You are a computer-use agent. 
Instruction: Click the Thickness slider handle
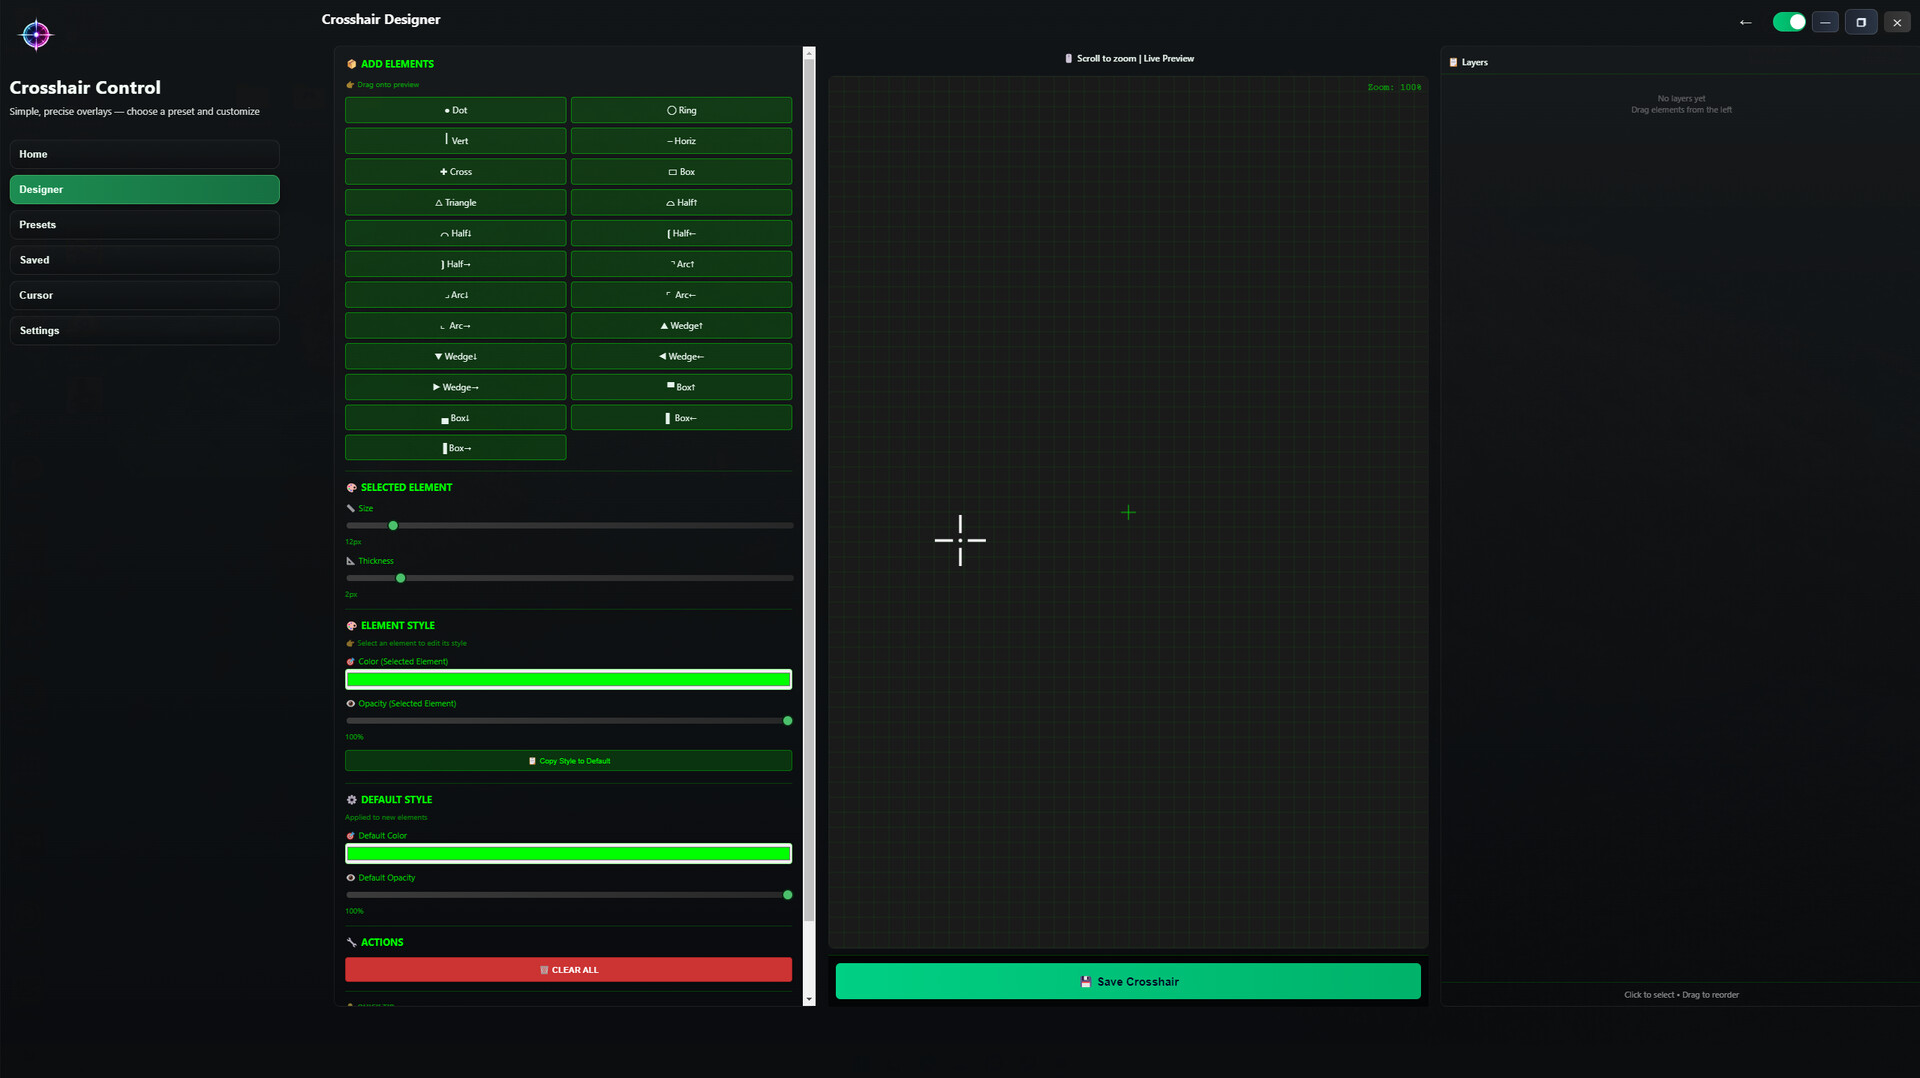coord(401,579)
